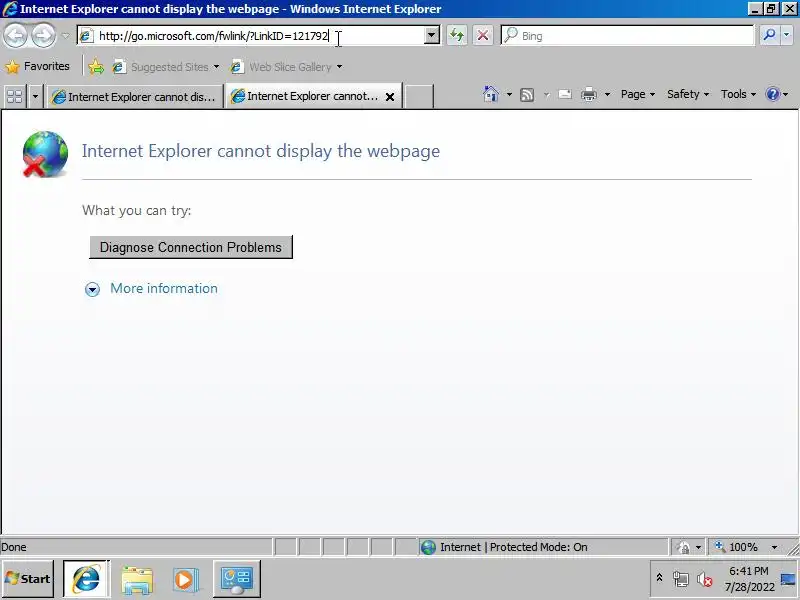The width and height of the screenshot is (800, 600).
Task: Open the Page menu
Action: point(638,94)
